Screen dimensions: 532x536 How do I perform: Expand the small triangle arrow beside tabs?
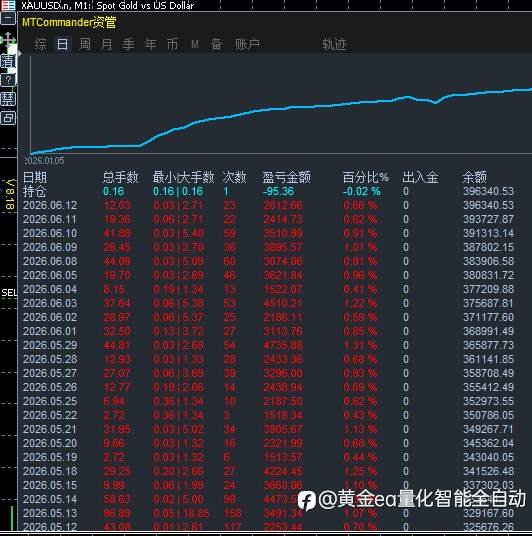click(19, 53)
